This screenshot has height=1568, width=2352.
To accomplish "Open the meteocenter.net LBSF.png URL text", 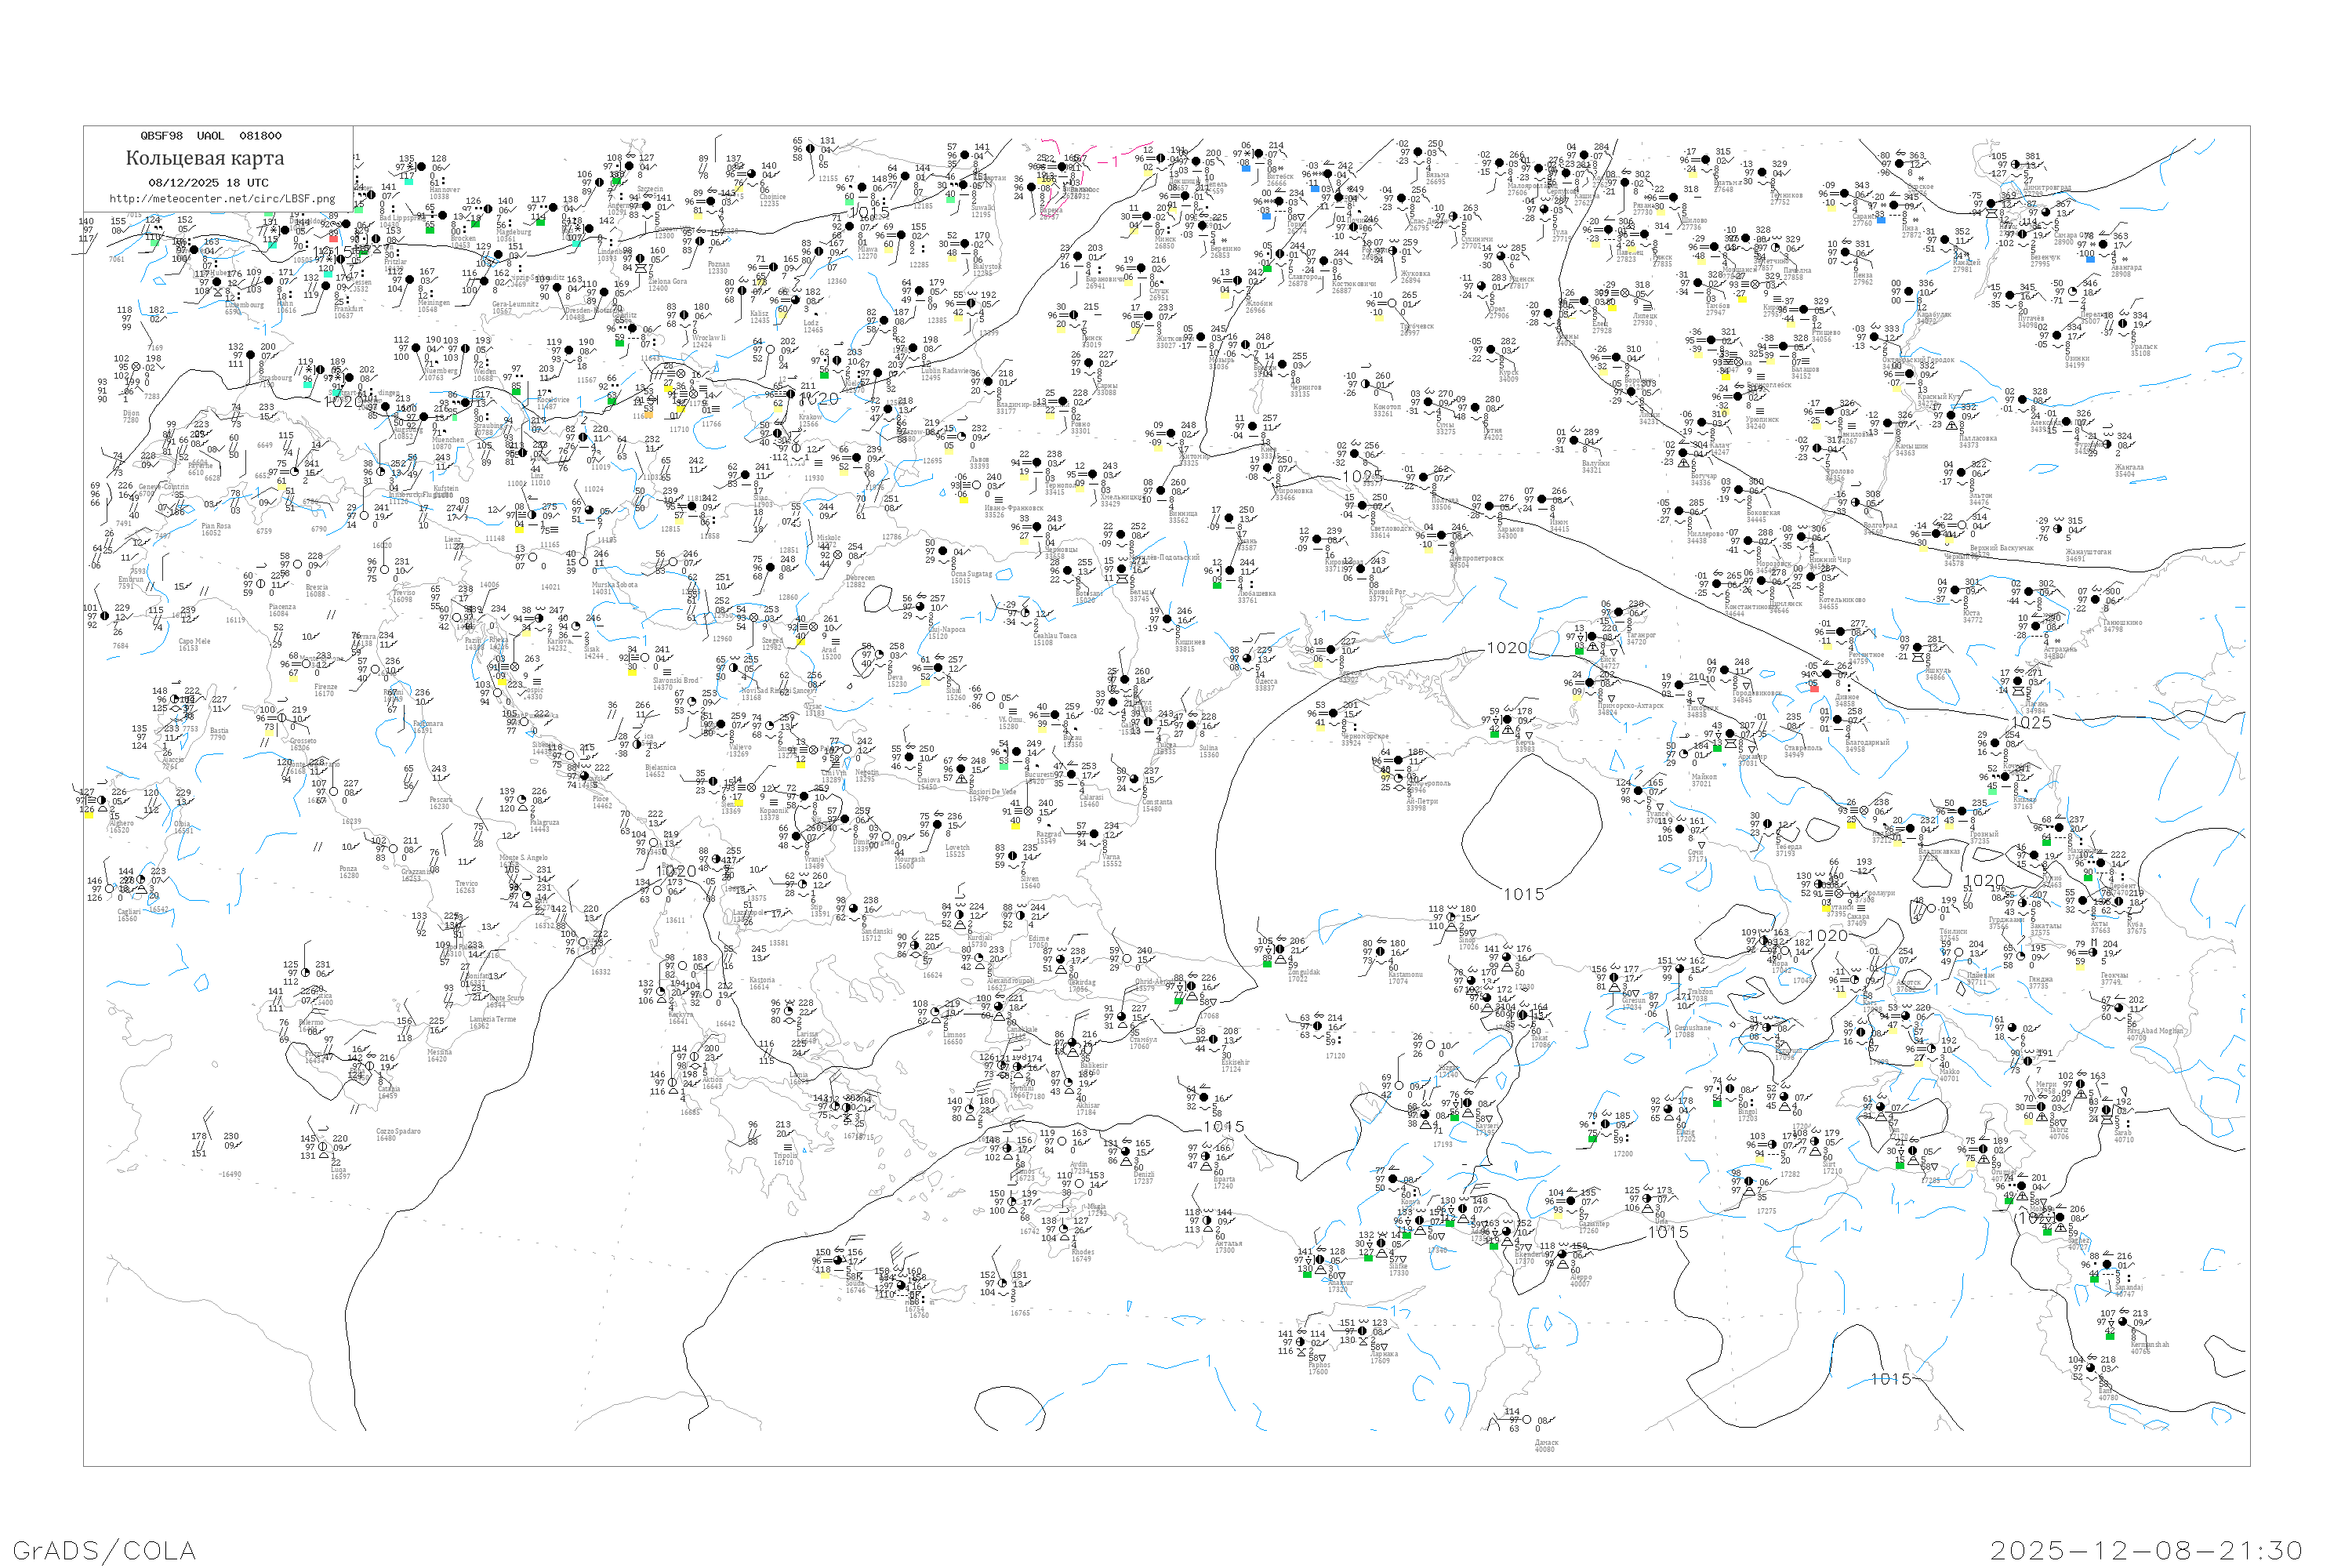I will [222, 199].
